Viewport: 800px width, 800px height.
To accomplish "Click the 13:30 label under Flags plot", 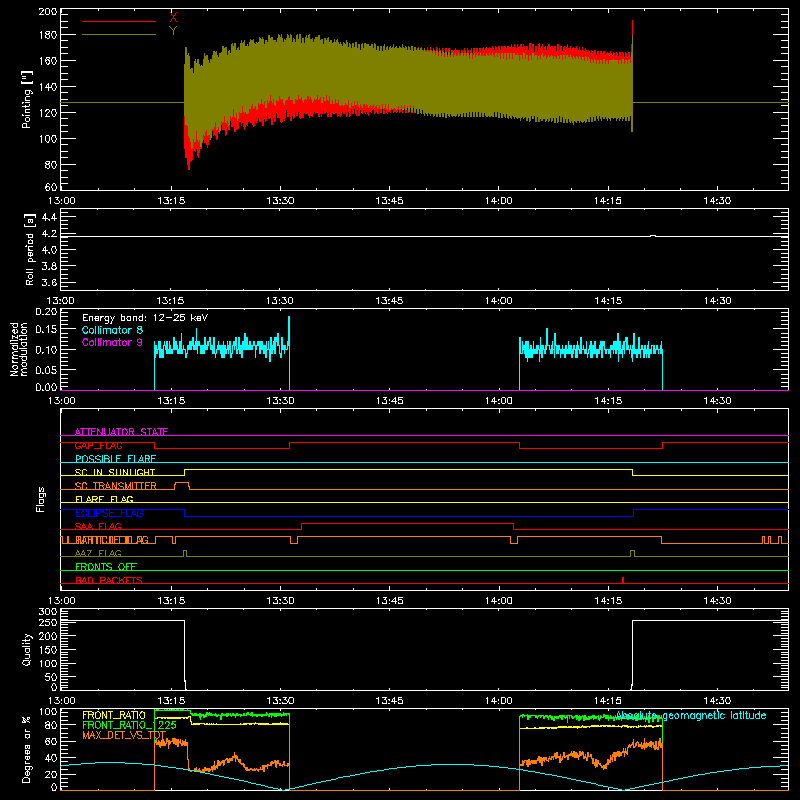I will click(280, 601).
